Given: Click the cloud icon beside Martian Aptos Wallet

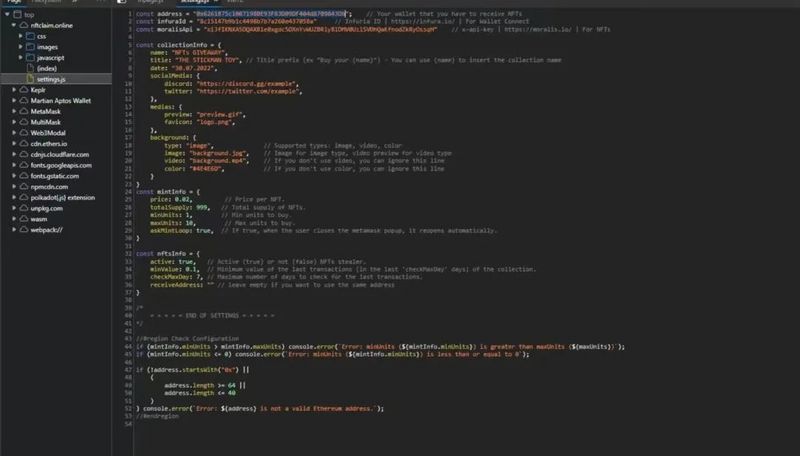Looking at the screenshot, I should [x=24, y=100].
